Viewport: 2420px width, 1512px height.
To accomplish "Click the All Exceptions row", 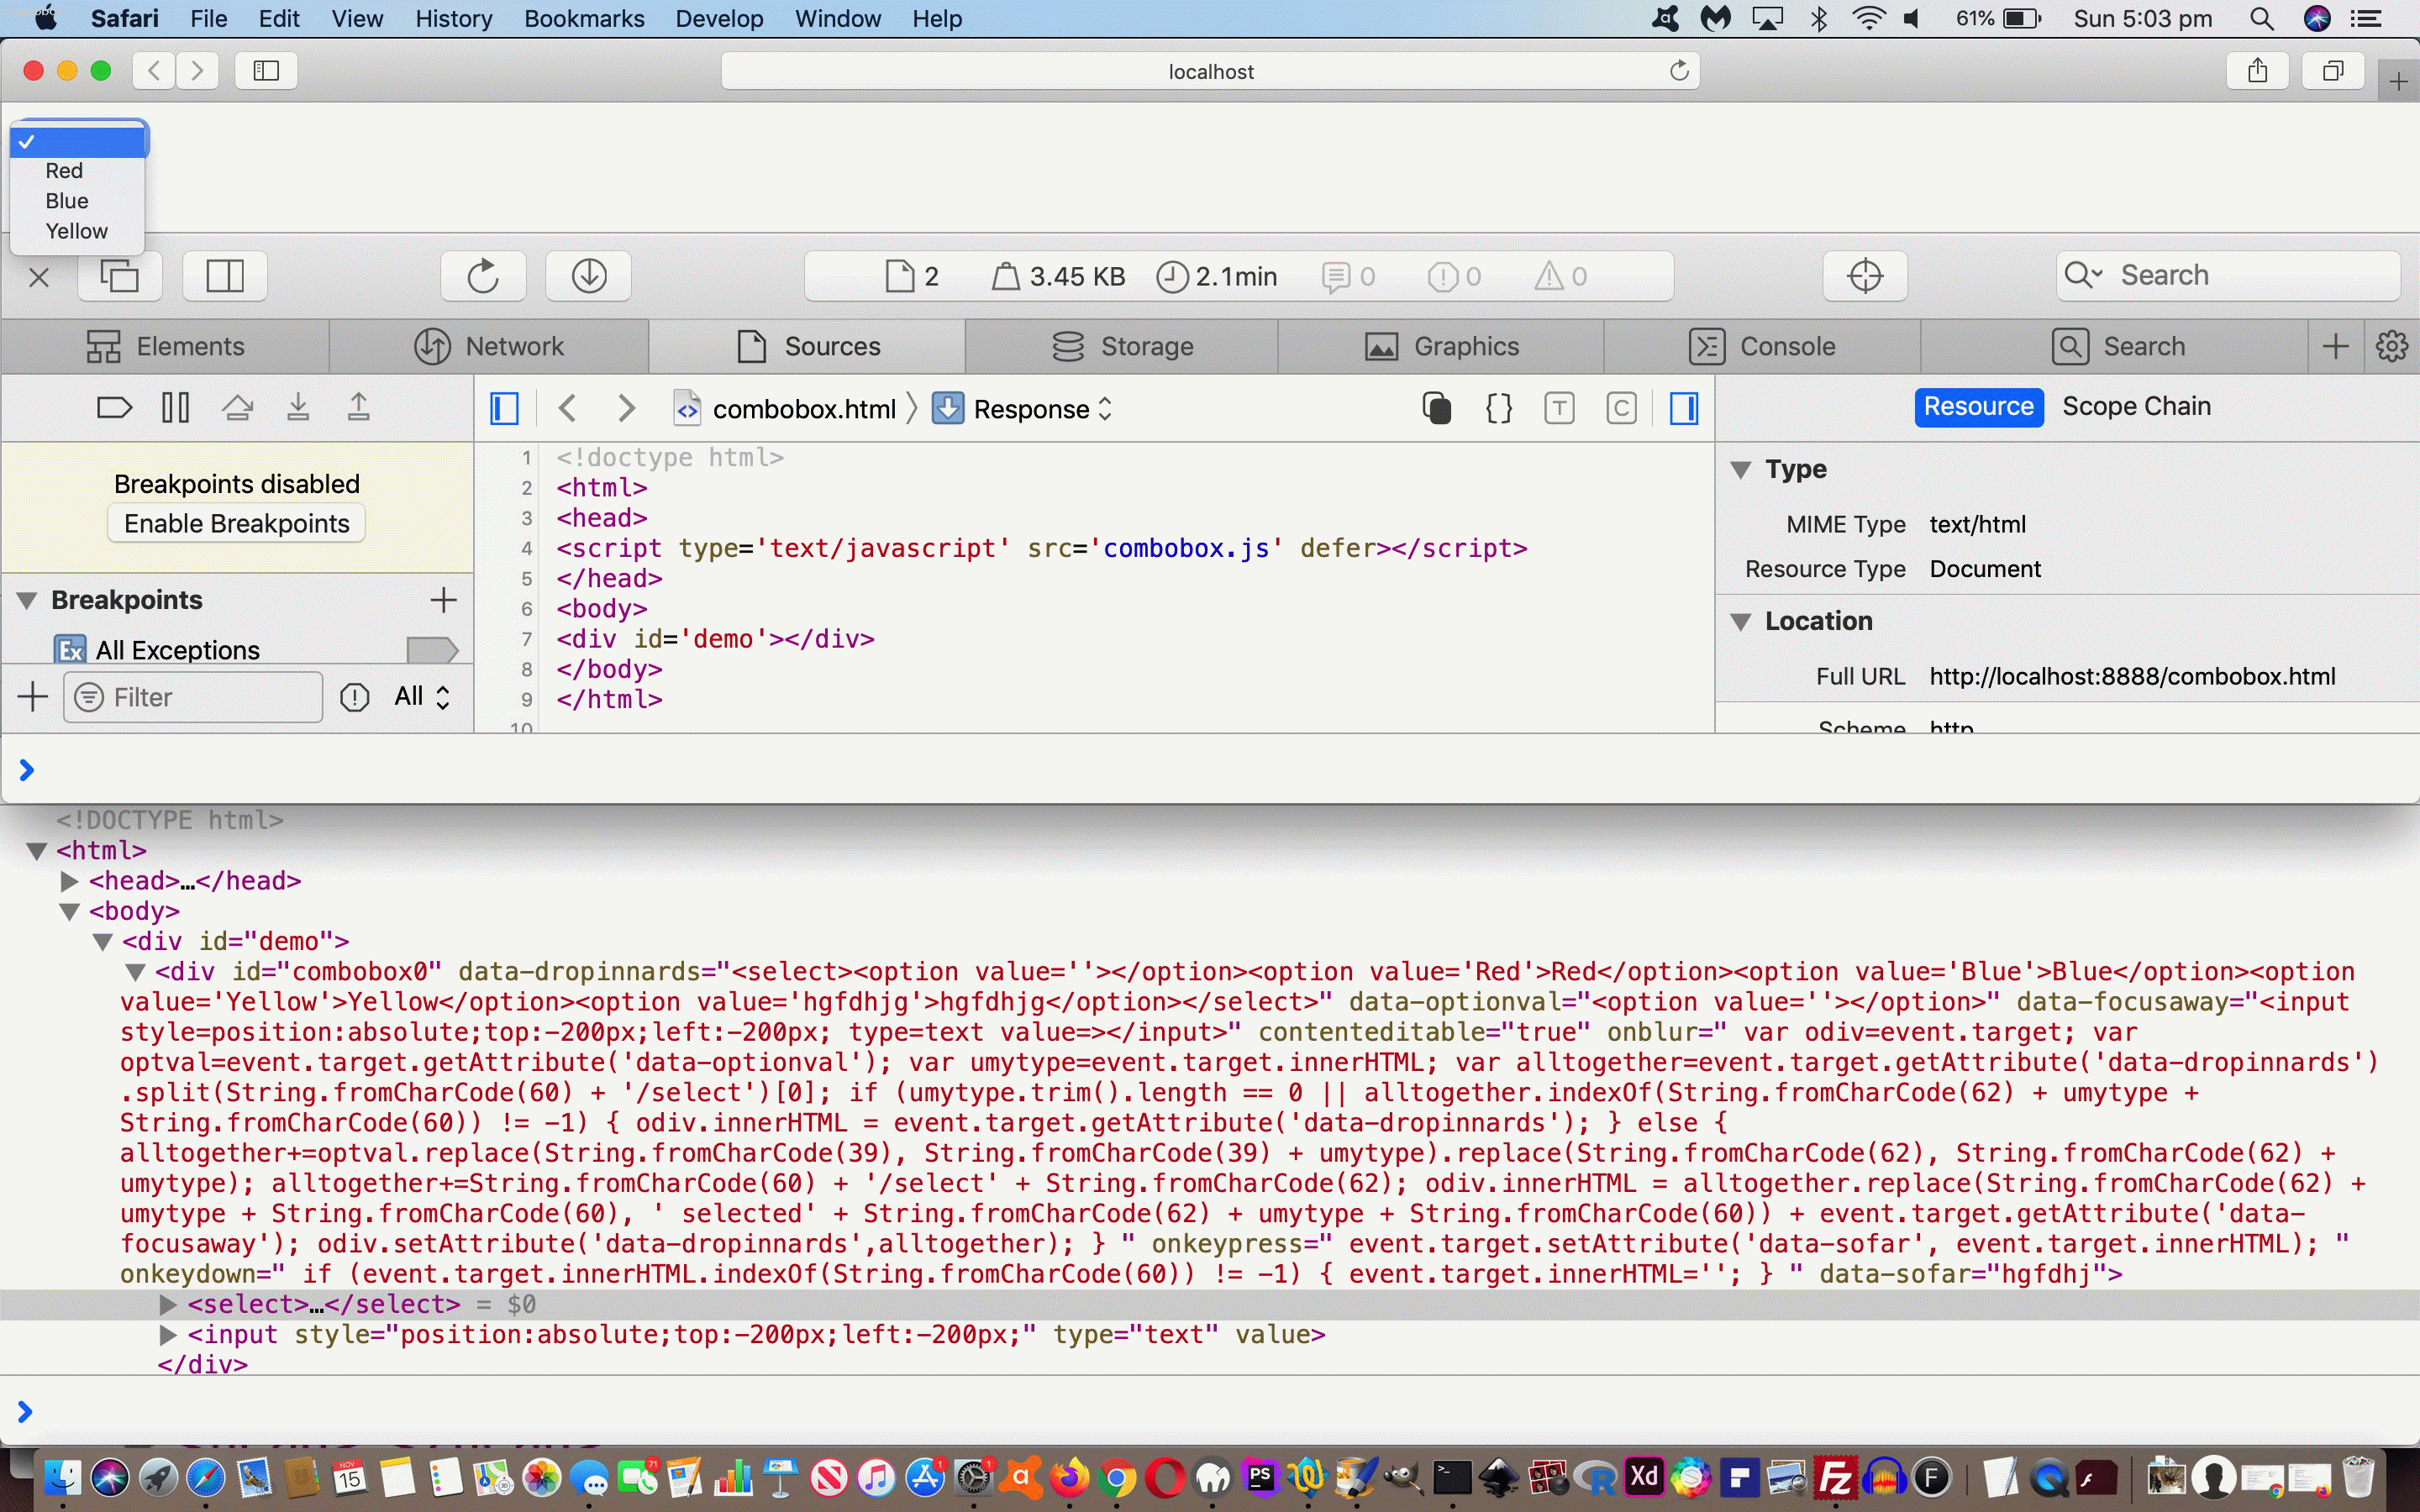I will 237,650.
